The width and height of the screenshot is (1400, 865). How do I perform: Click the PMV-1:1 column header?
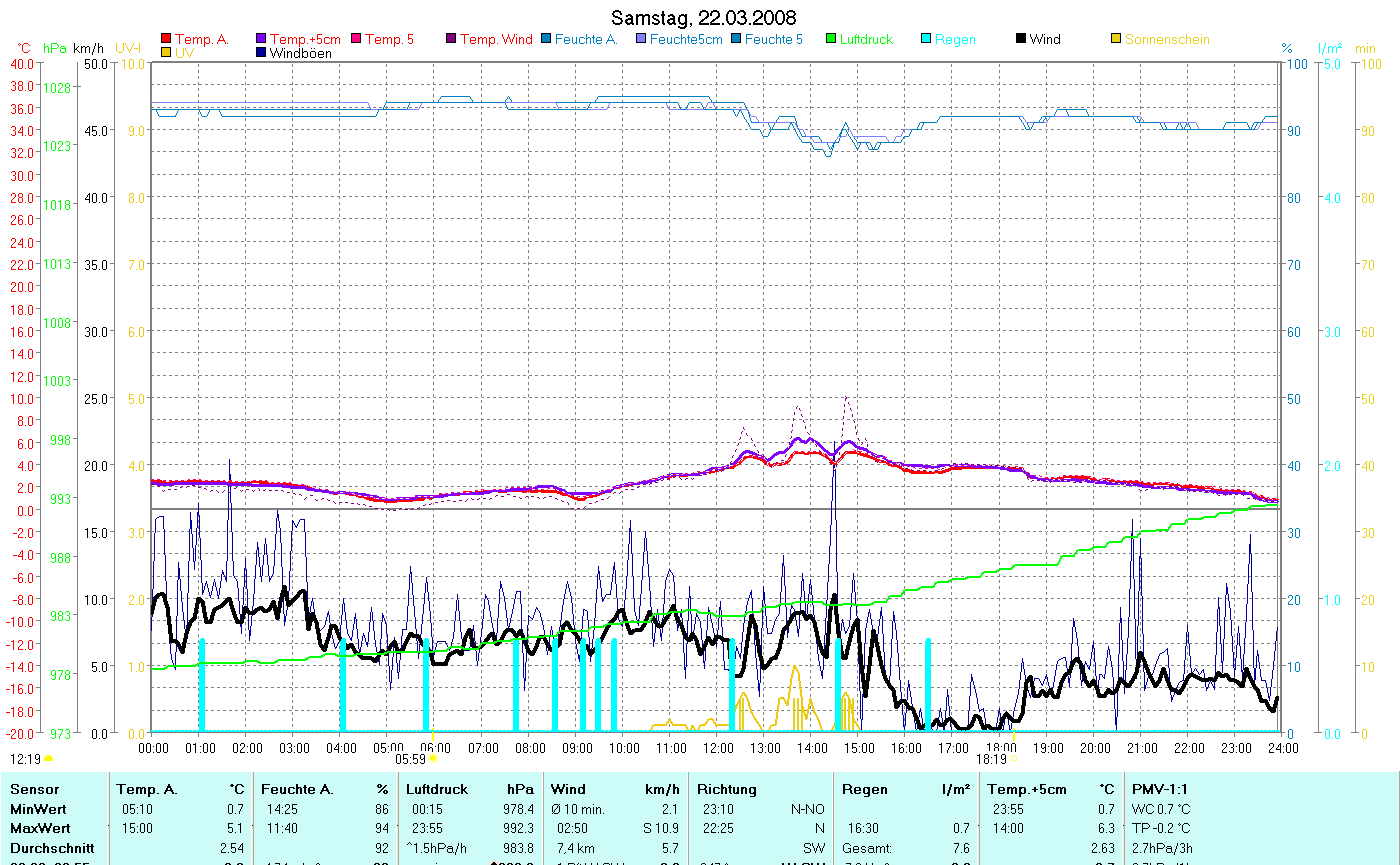pos(1159,789)
